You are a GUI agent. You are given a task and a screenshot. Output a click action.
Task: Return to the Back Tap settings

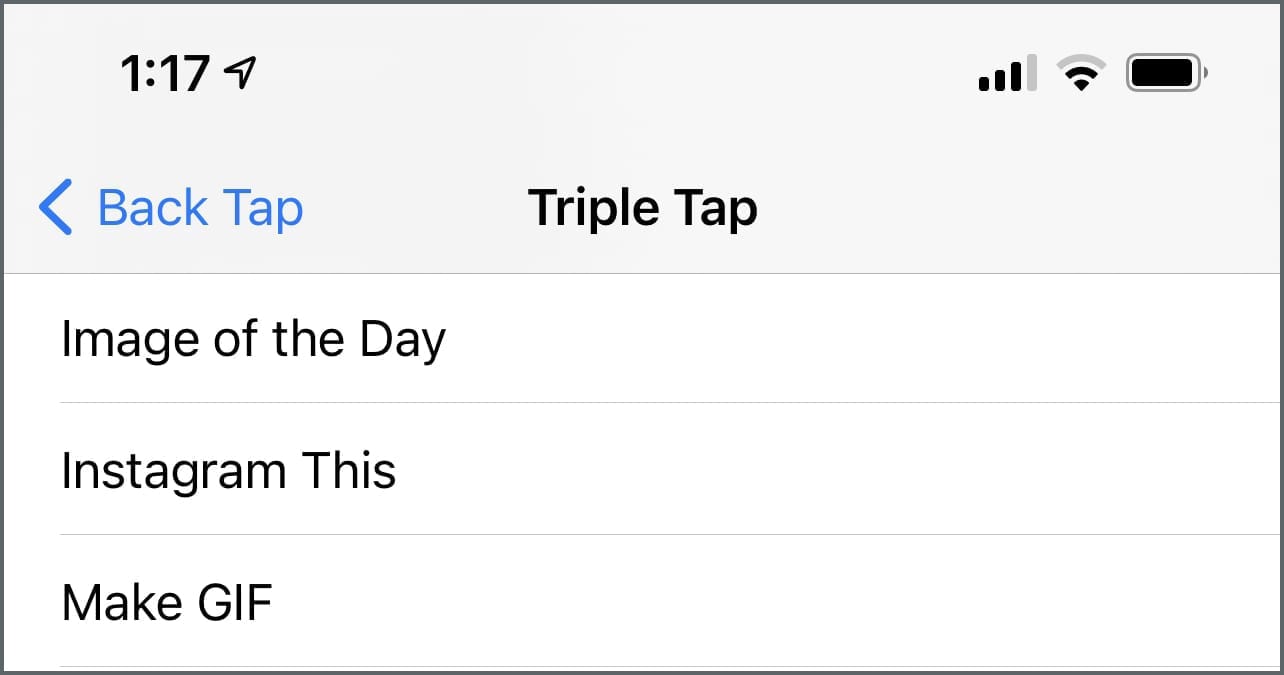pyautogui.click(x=171, y=208)
